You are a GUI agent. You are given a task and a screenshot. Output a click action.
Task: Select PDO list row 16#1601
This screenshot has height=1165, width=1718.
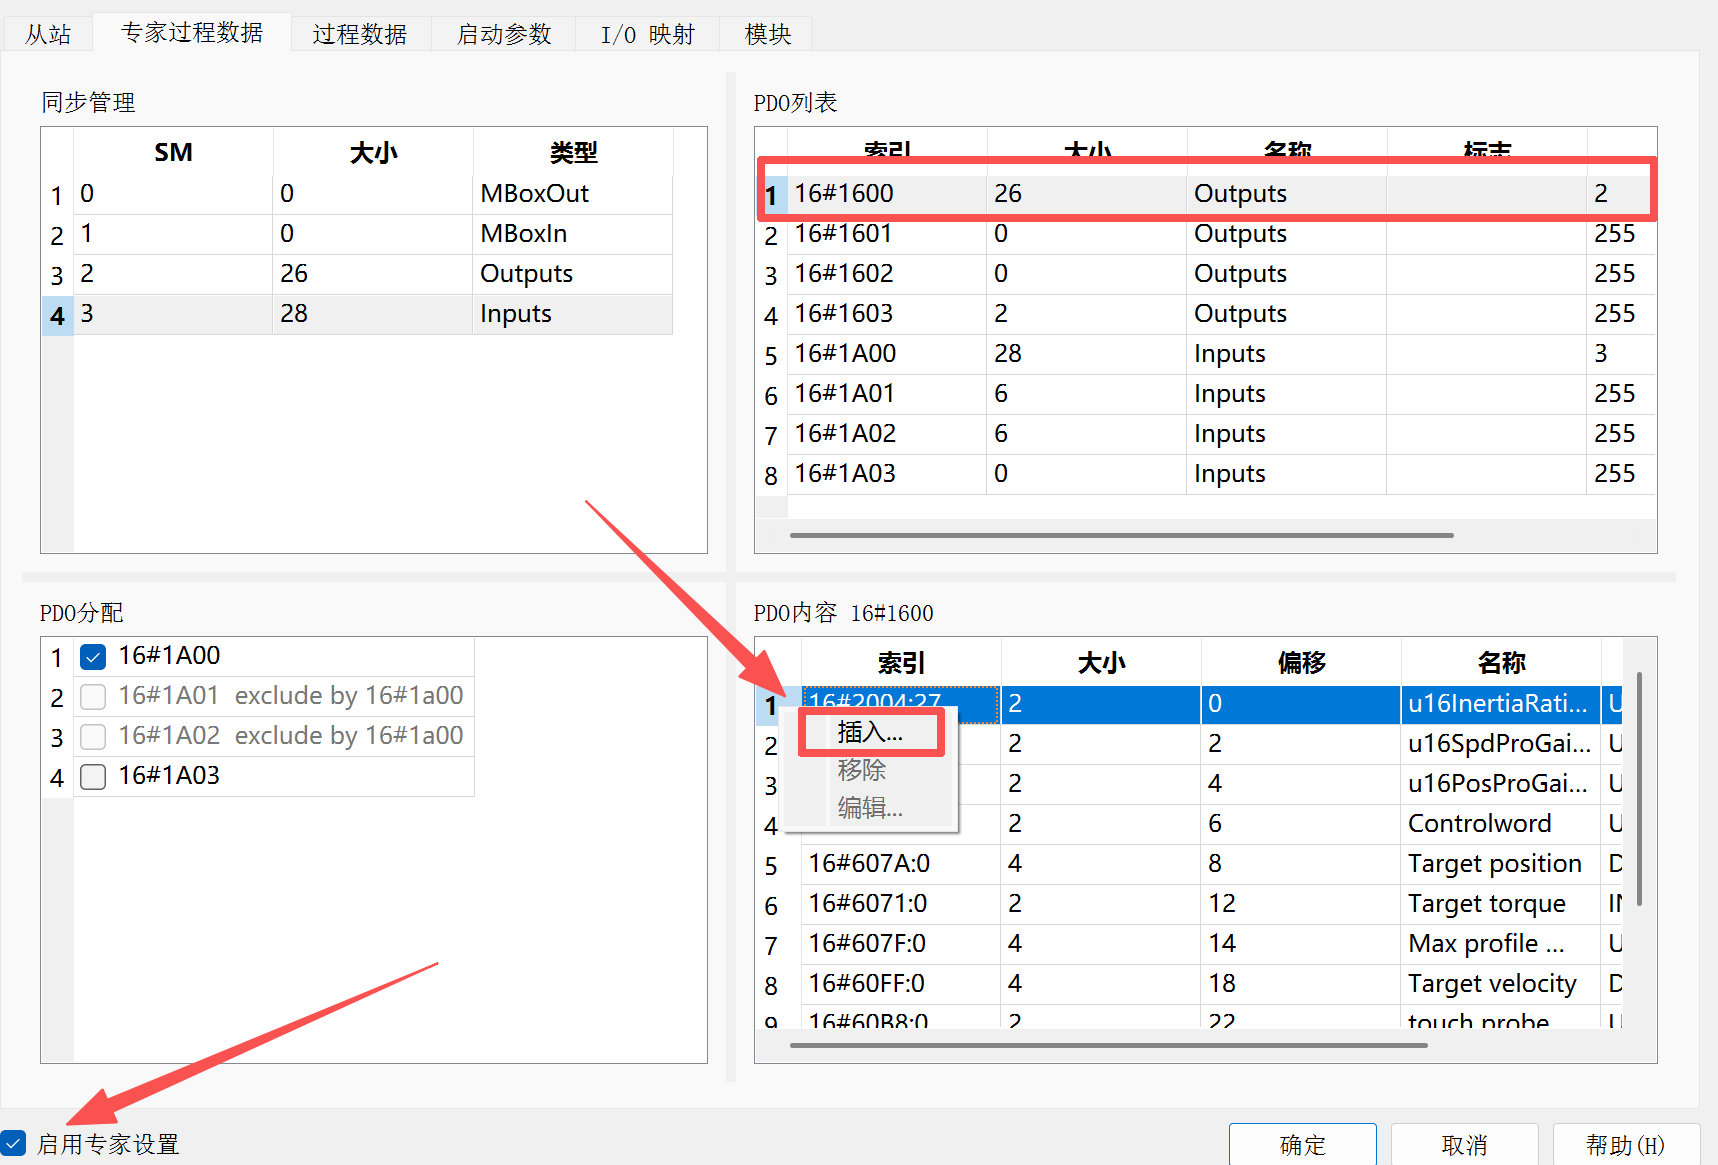click(1221, 234)
